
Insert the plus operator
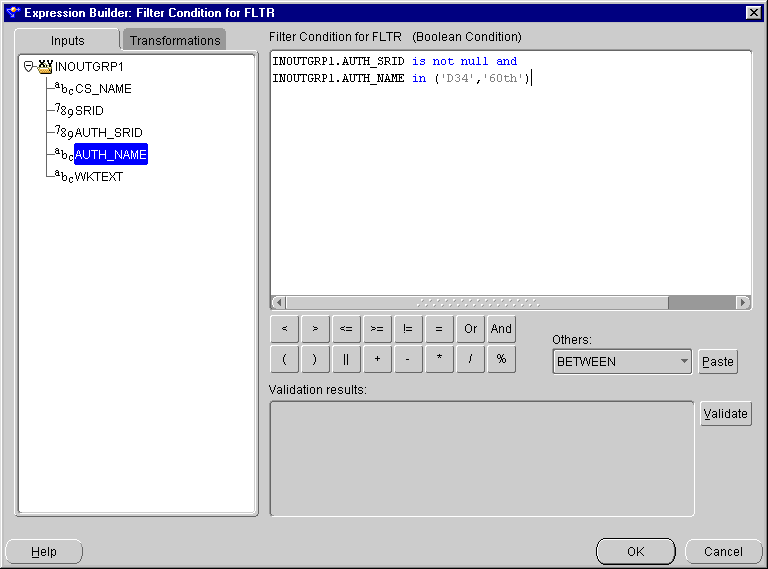(377, 359)
